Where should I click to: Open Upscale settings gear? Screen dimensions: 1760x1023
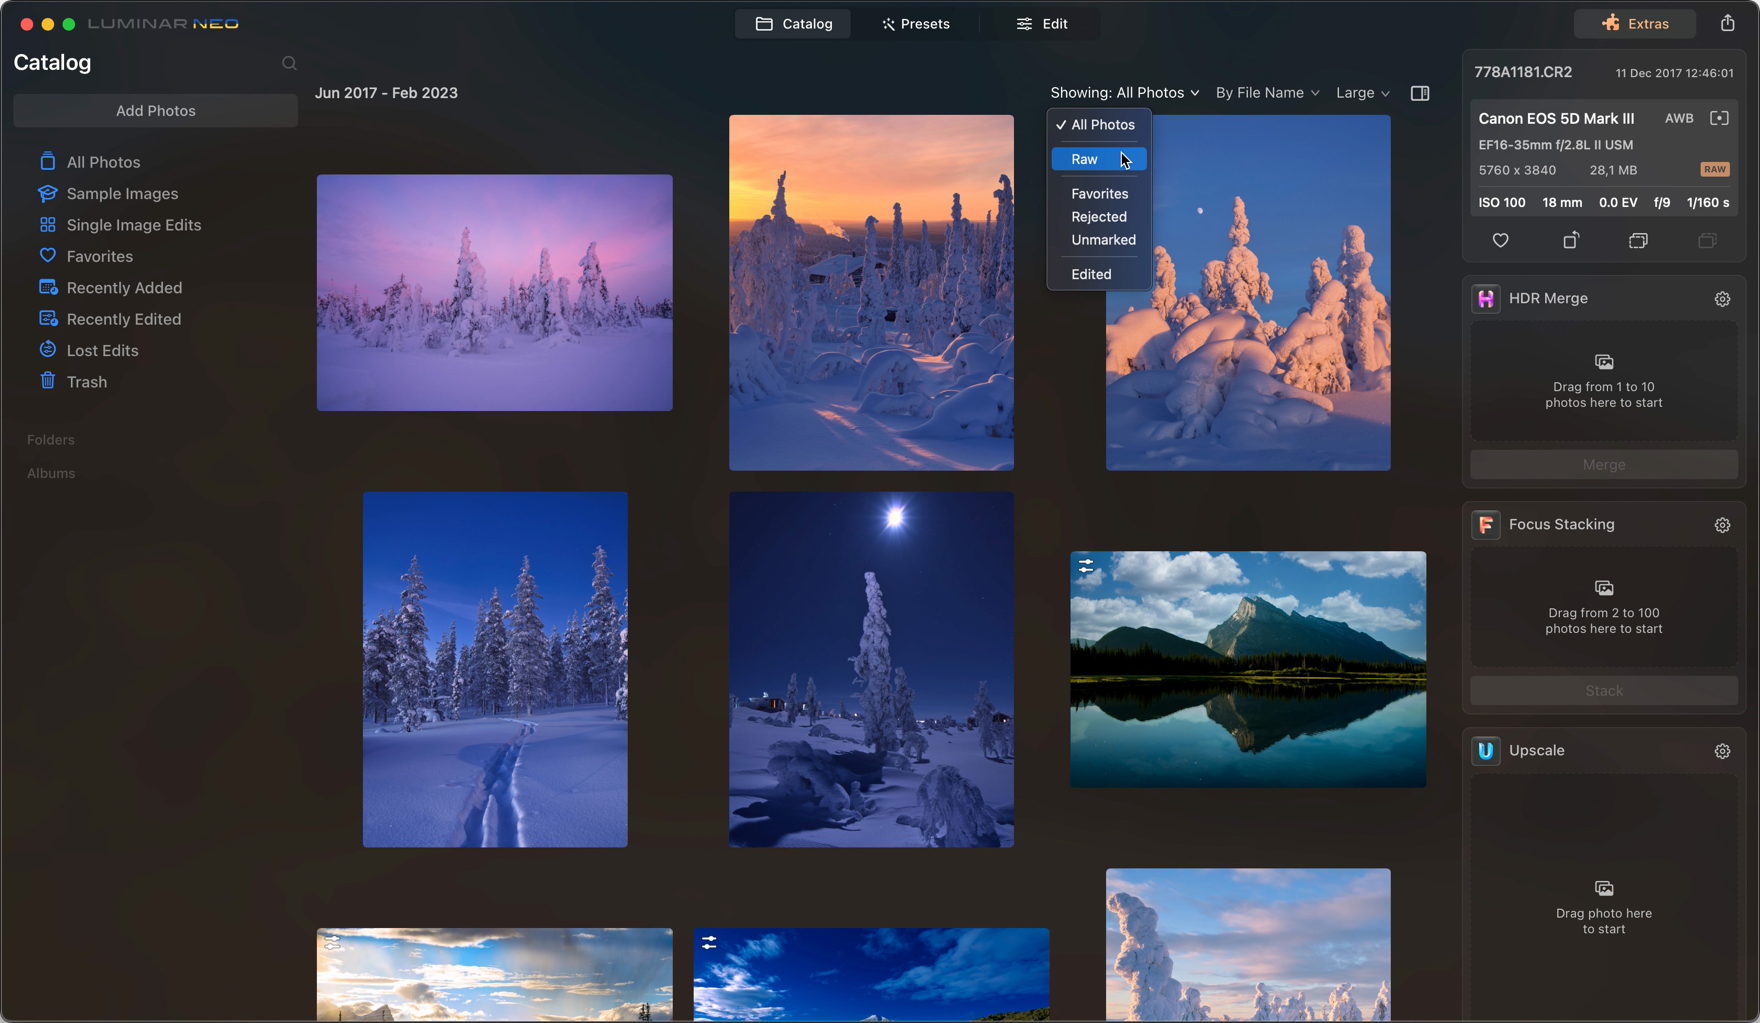tap(1722, 751)
